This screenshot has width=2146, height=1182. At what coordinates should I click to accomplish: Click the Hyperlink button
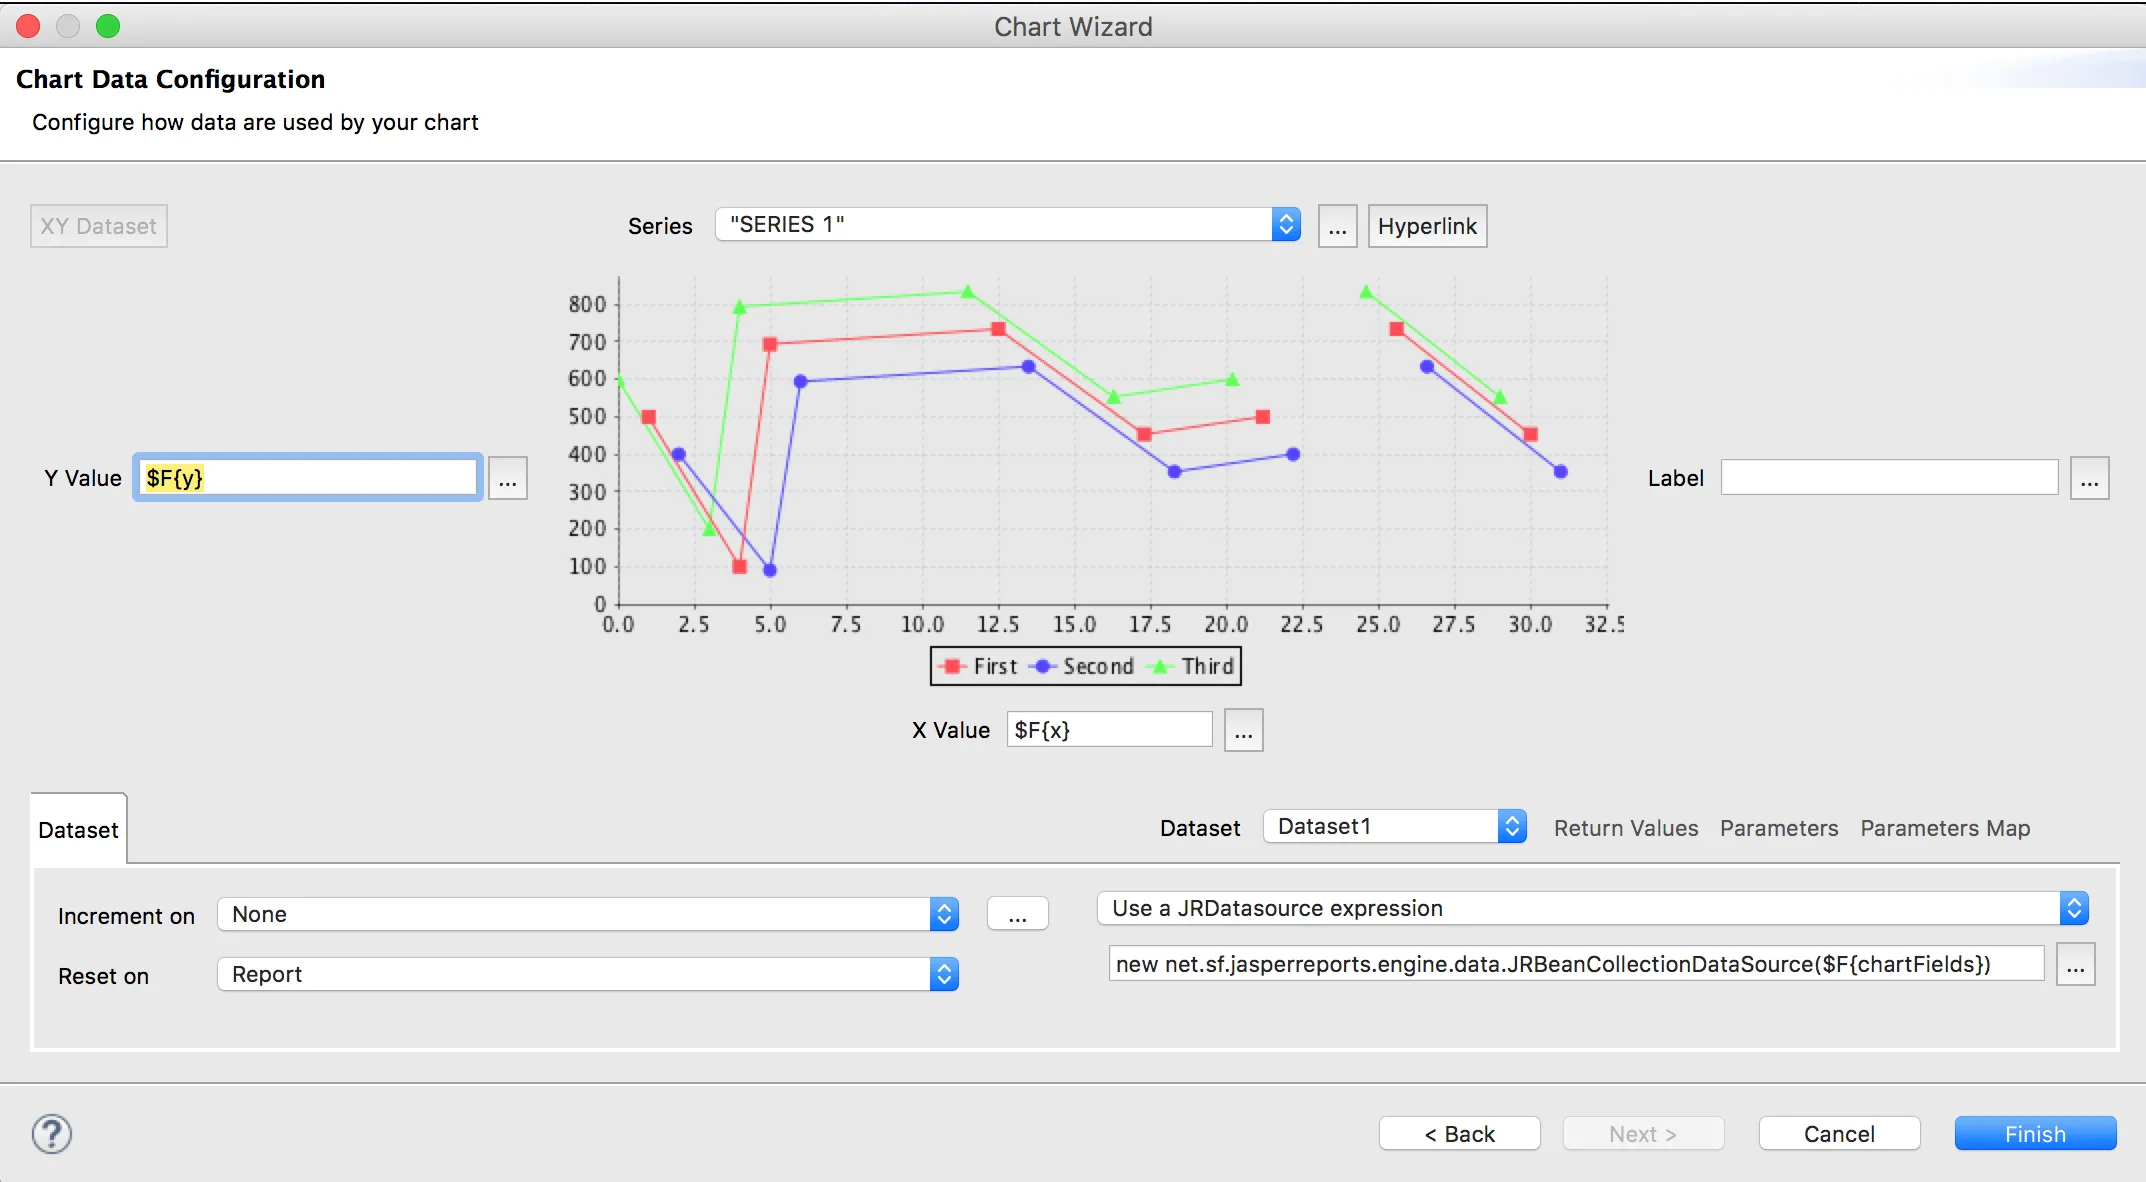[1427, 226]
